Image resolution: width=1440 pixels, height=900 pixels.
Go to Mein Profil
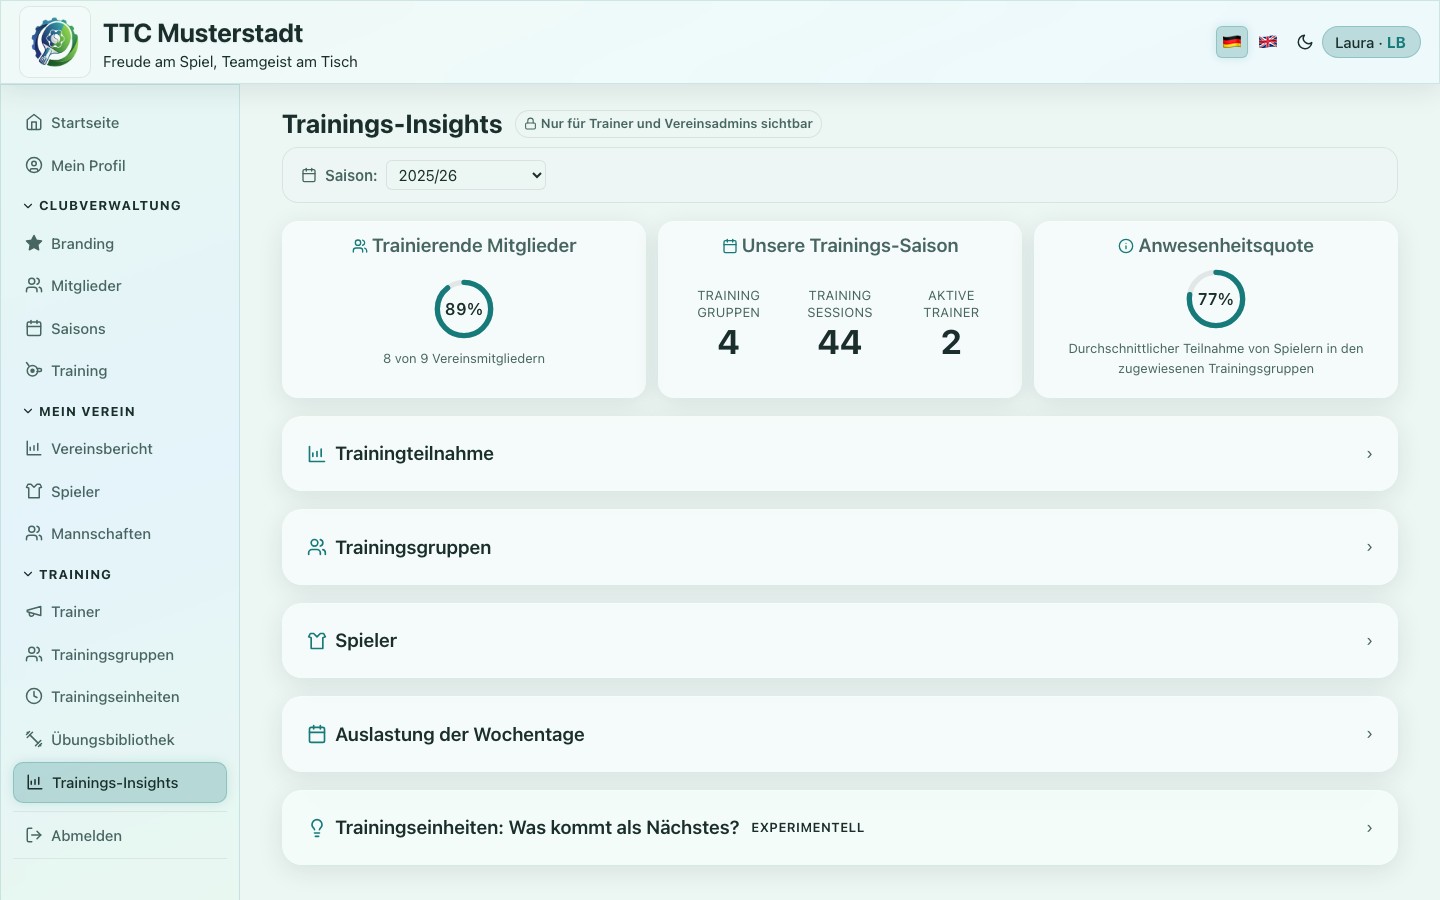pyautogui.click(x=120, y=165)
